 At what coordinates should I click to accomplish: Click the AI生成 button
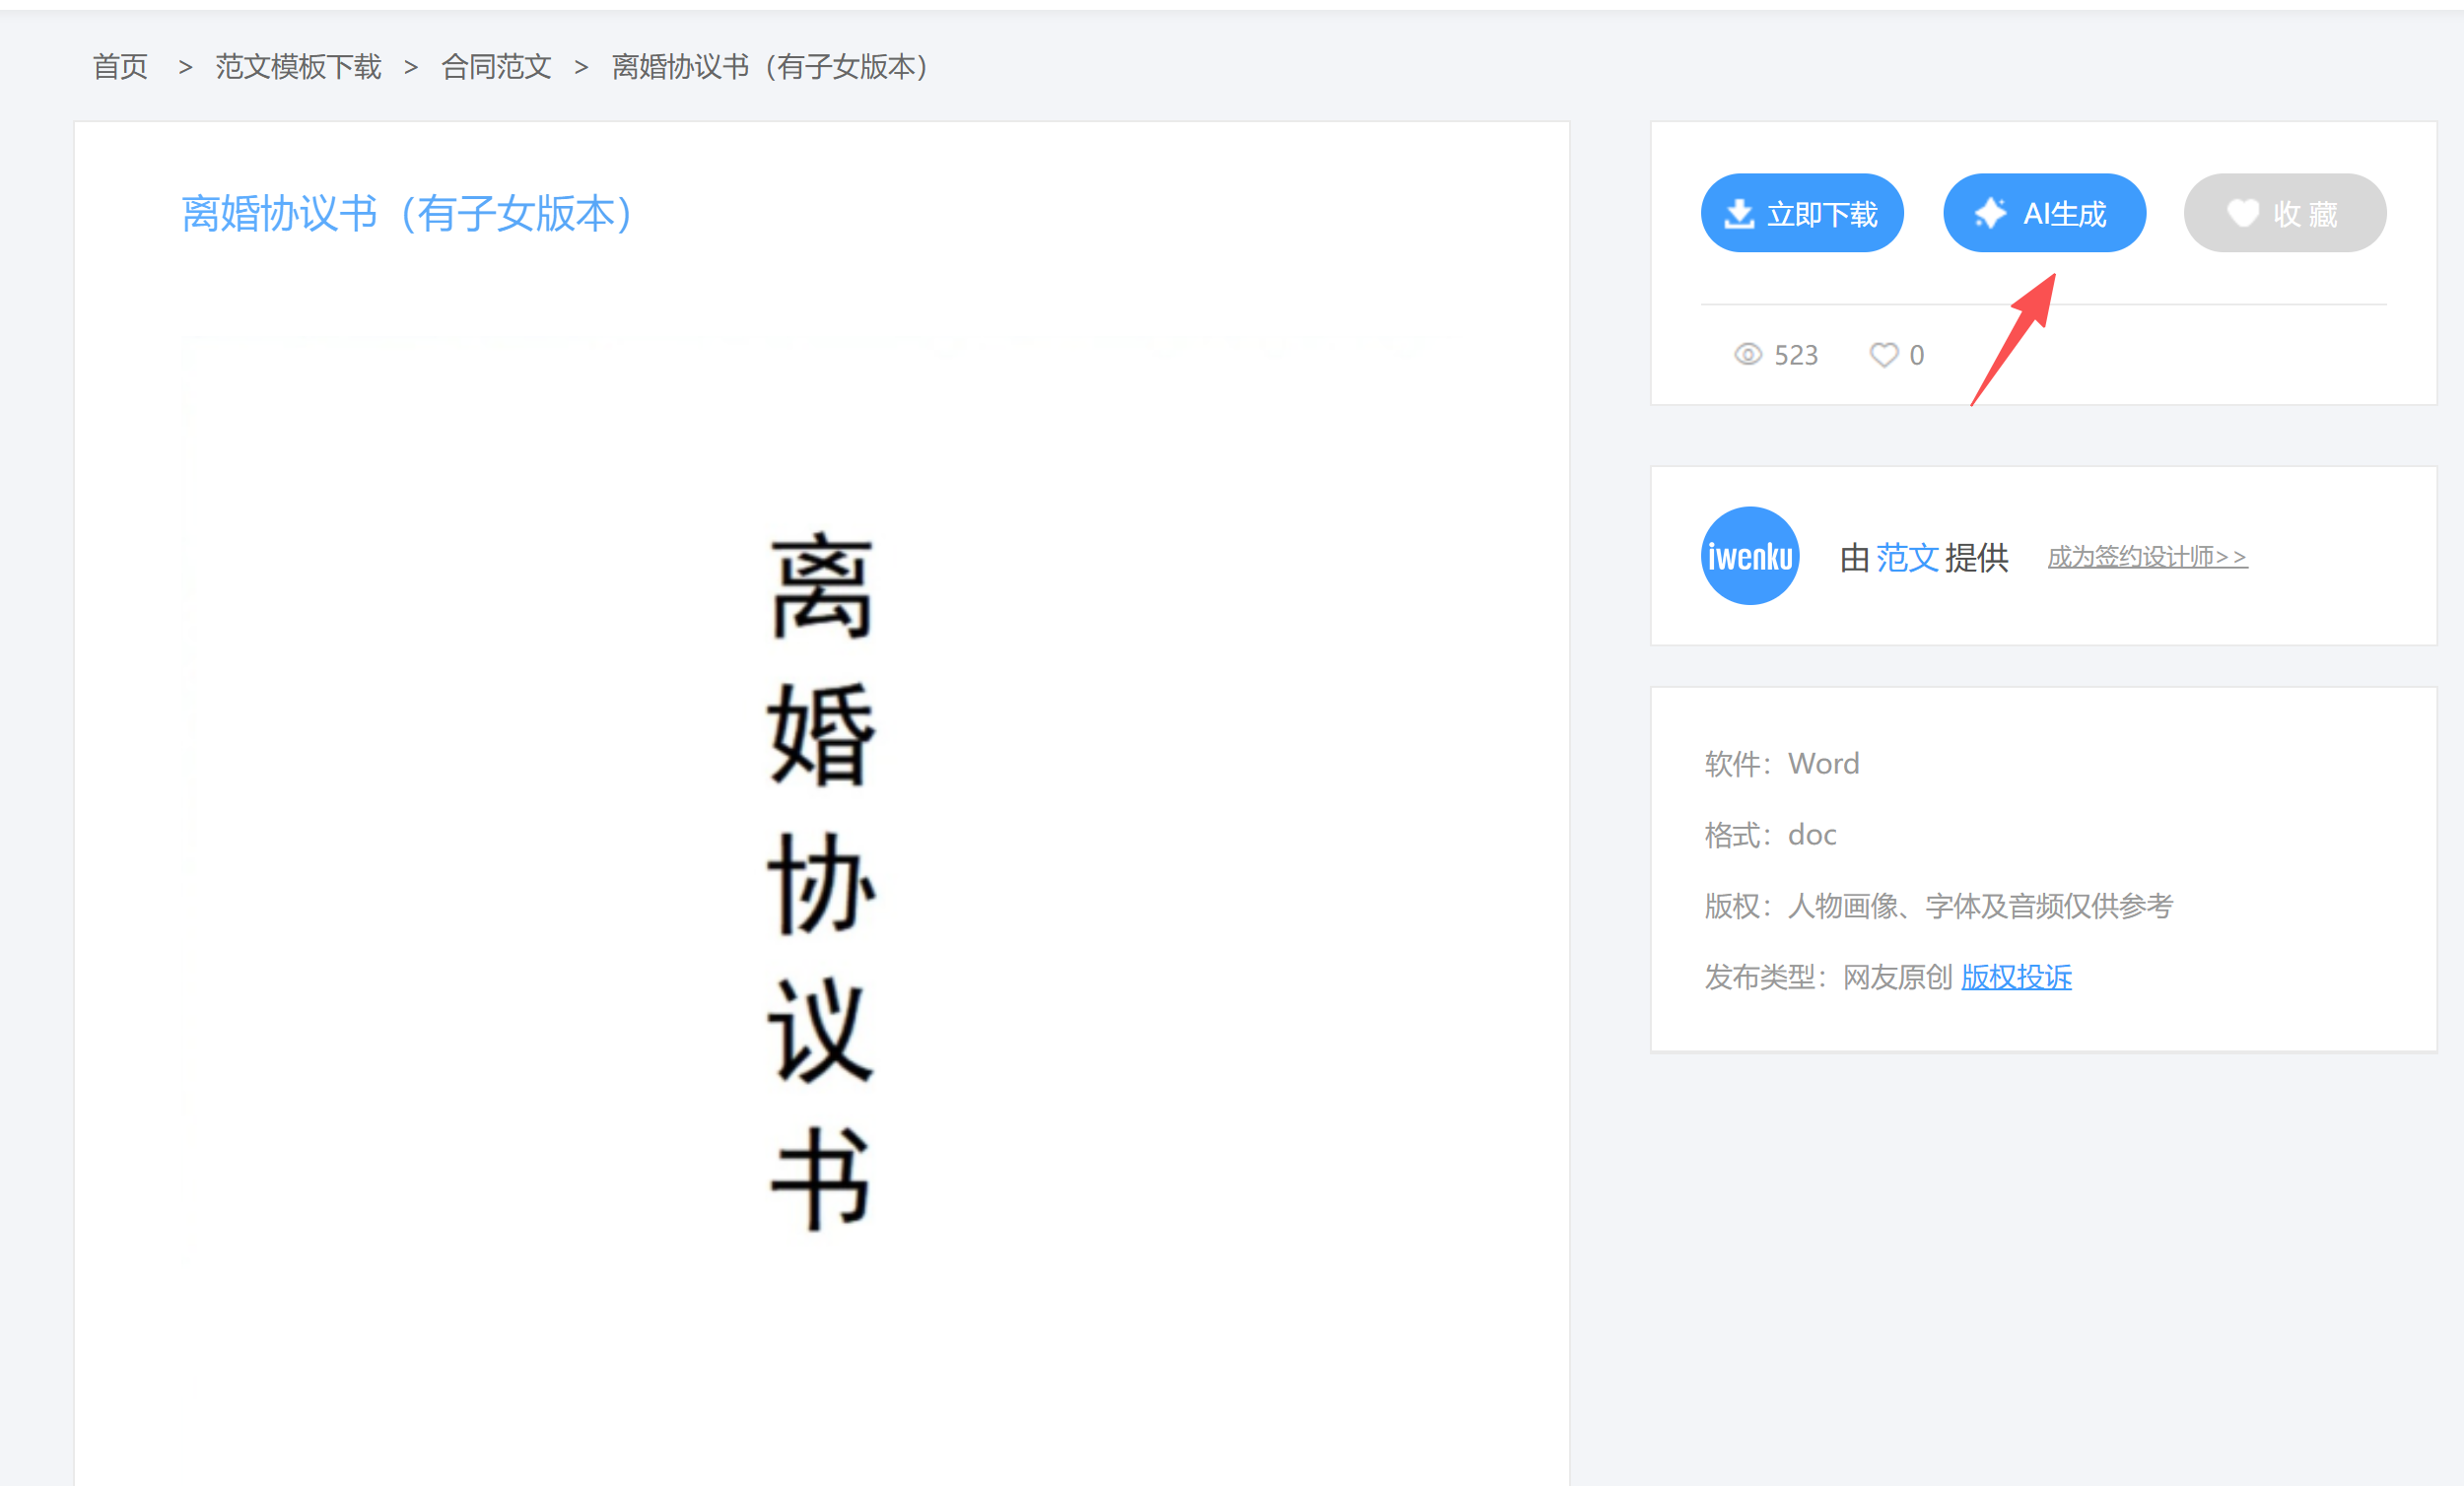coord(2043,213)
